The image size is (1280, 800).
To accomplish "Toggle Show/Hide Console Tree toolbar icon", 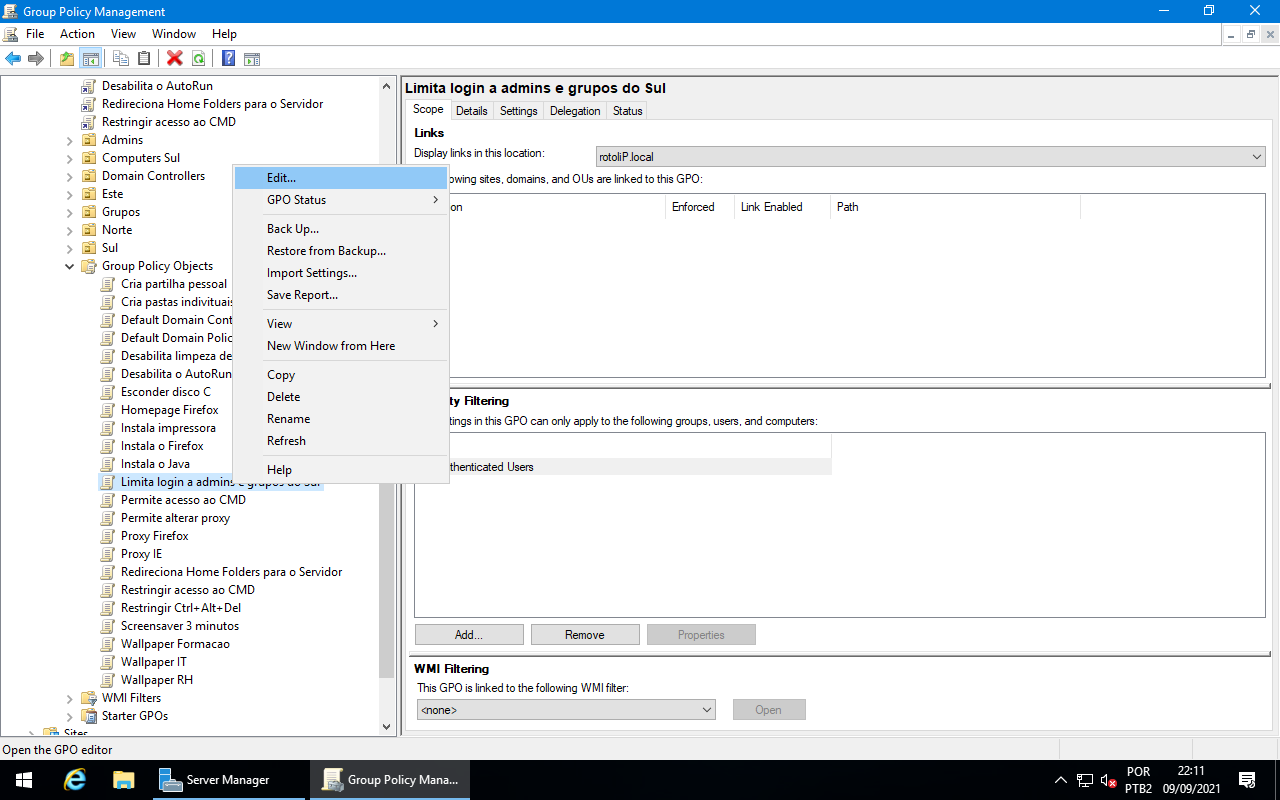I will tap(91, 59).
